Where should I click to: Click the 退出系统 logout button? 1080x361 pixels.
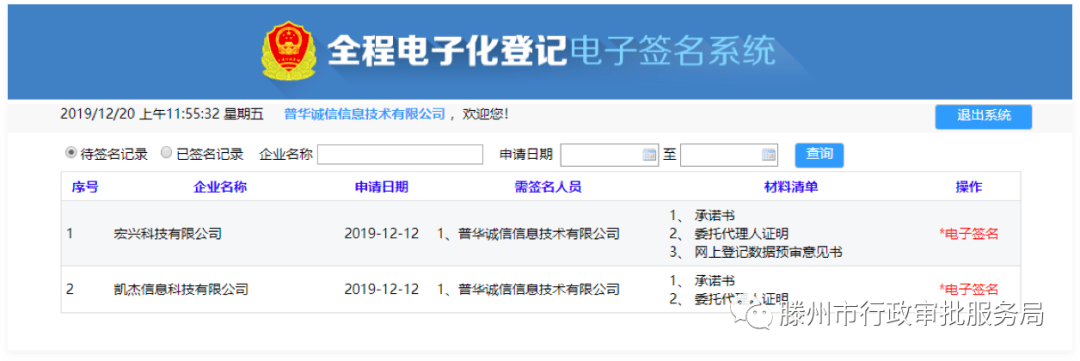point(984,116)
